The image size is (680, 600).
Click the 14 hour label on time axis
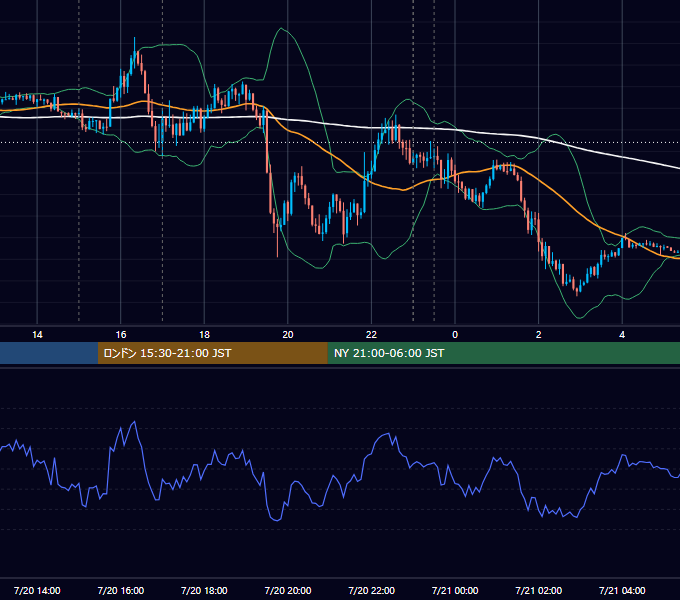pyautogui.click(x=37, y=335)
